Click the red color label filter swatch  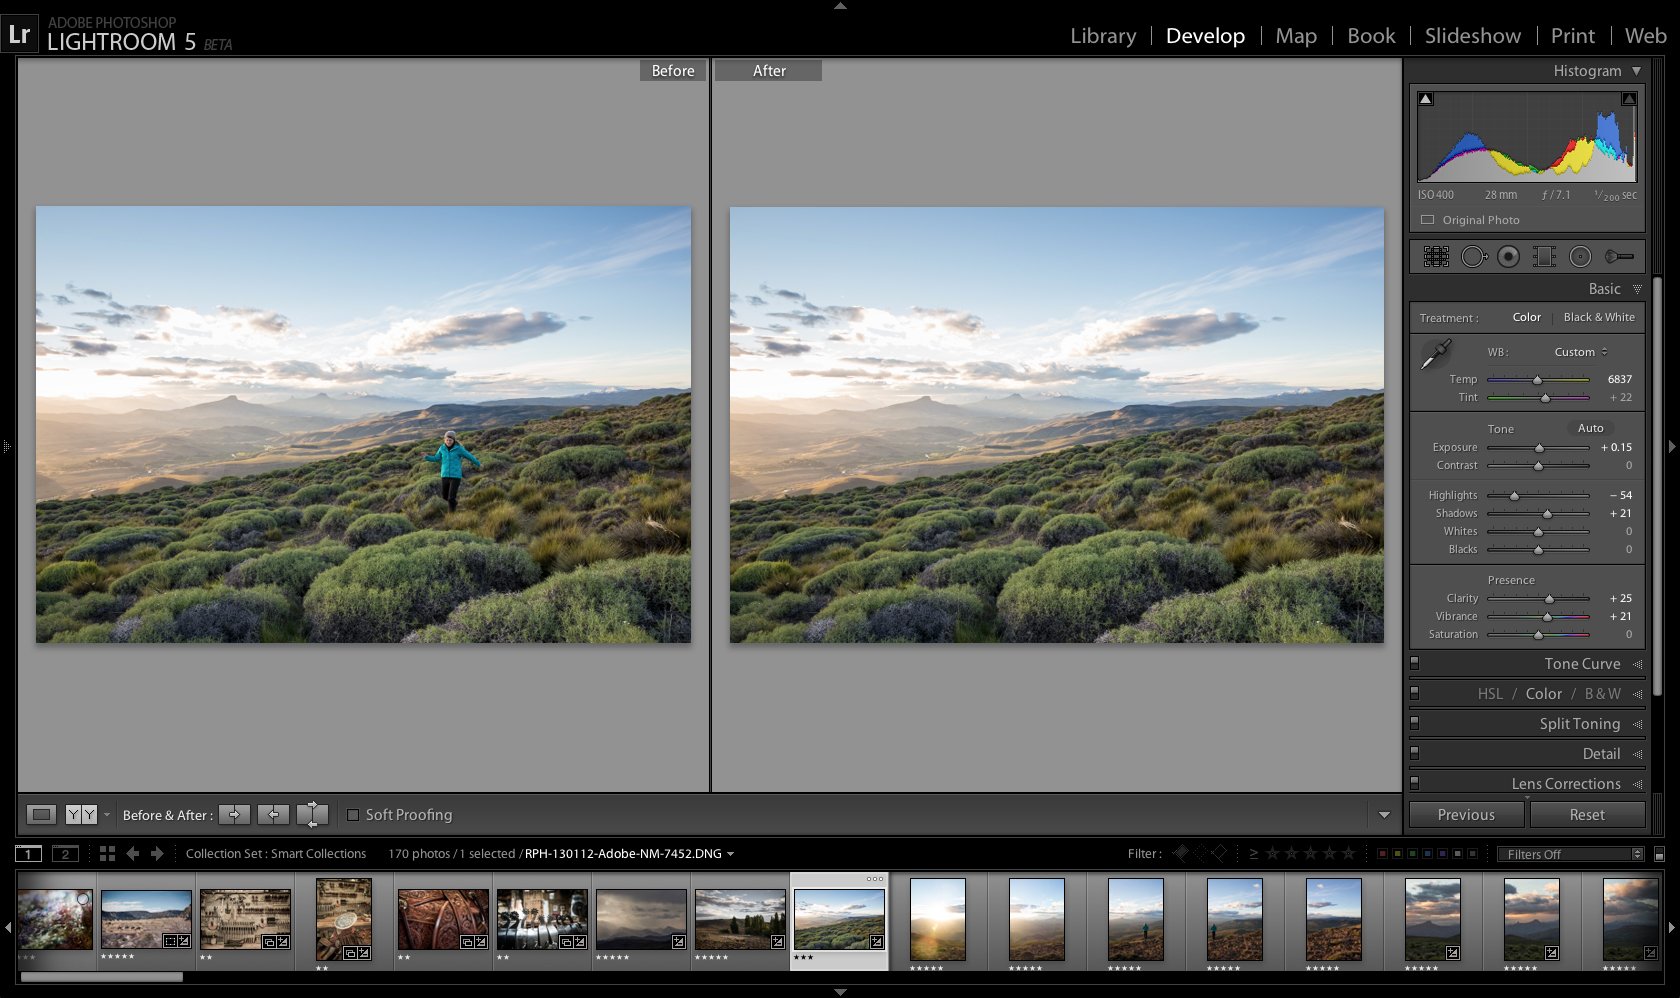[x=1382, y=853]
